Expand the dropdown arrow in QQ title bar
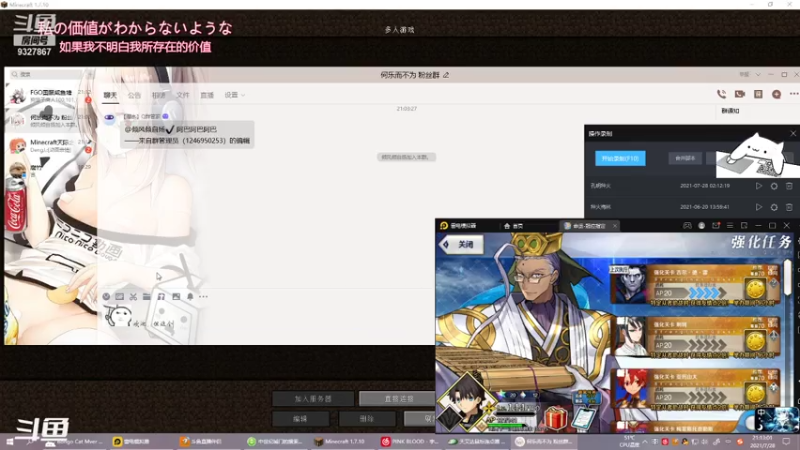This screenshot has width=800, height=450. coord(758,74)
